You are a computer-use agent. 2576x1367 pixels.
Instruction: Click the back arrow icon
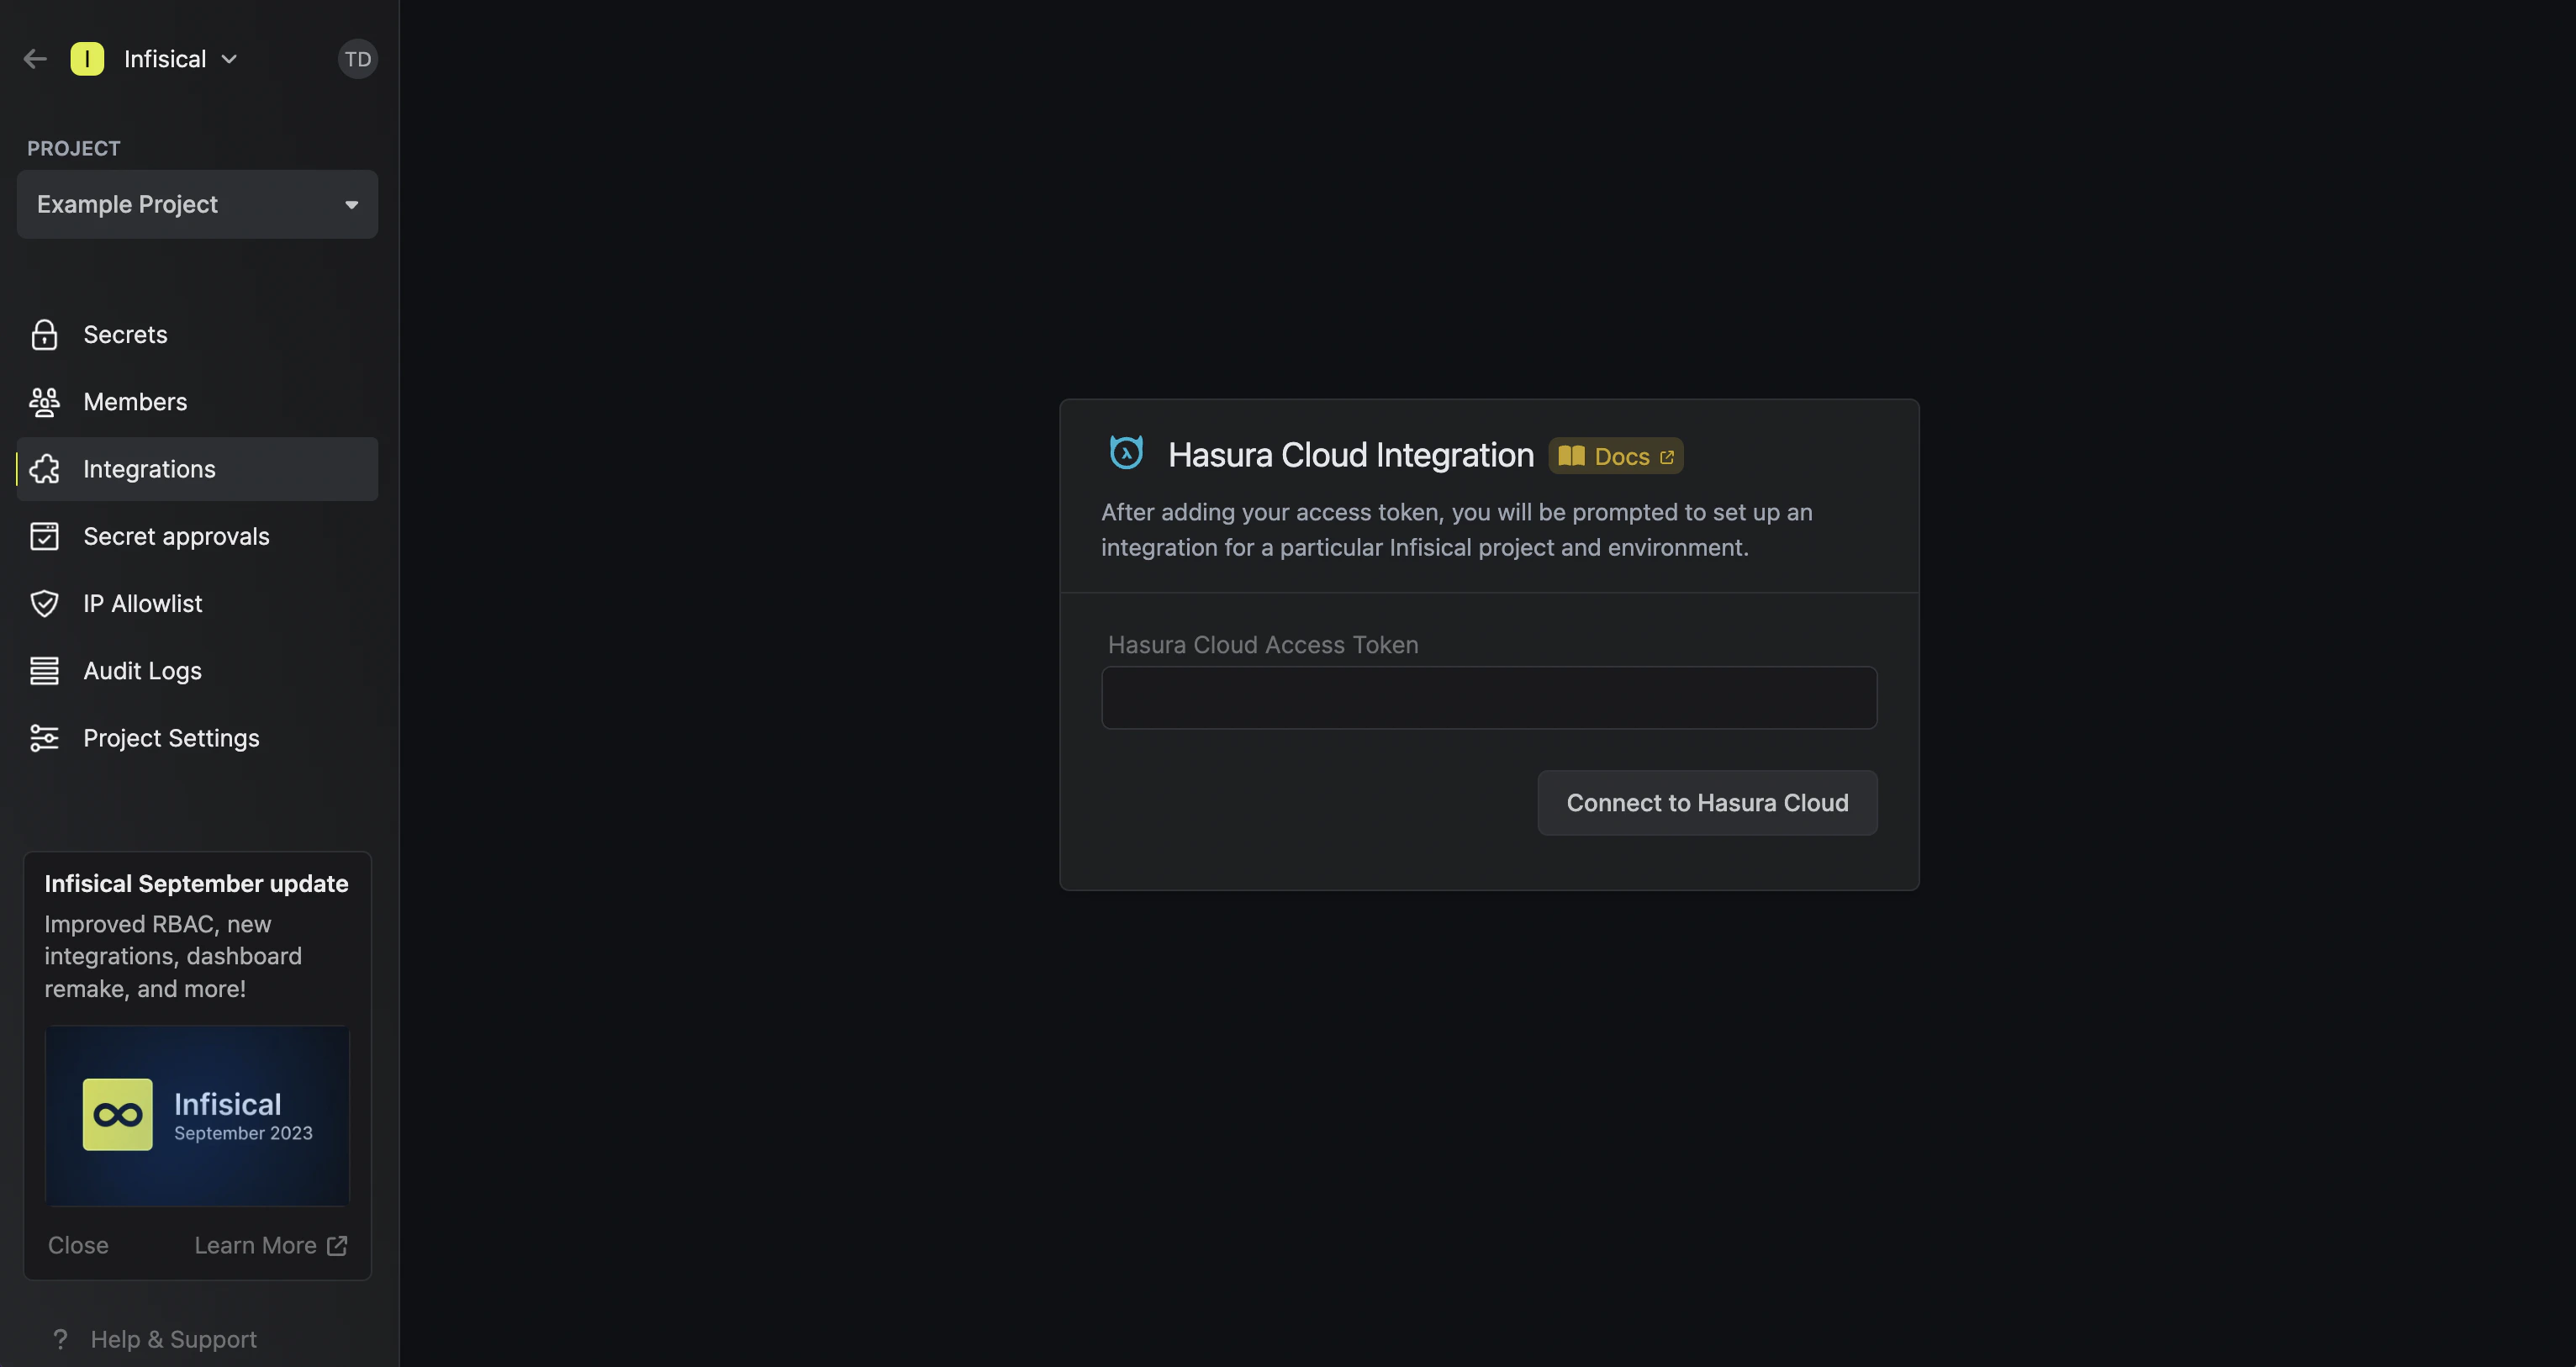pyautogui.click(x=35, y=59)
